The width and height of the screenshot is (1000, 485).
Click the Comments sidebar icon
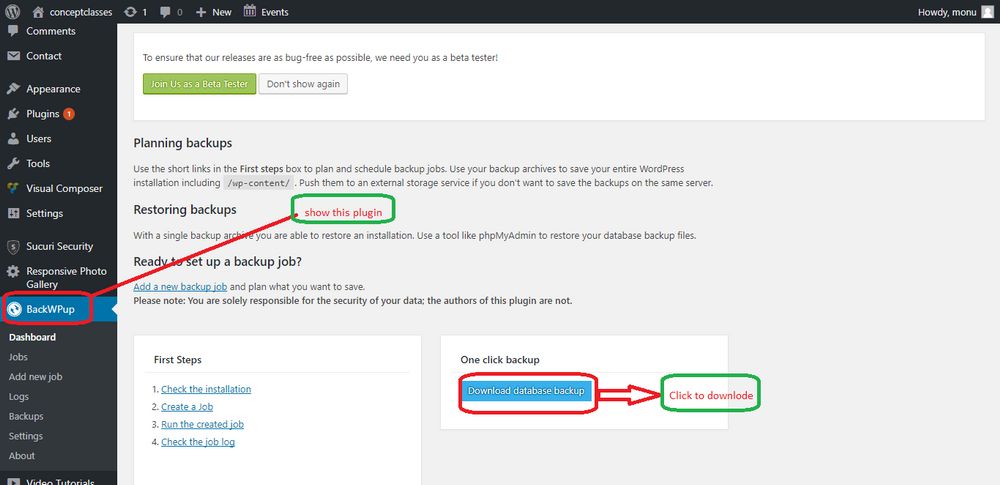(x=13, y=31)
